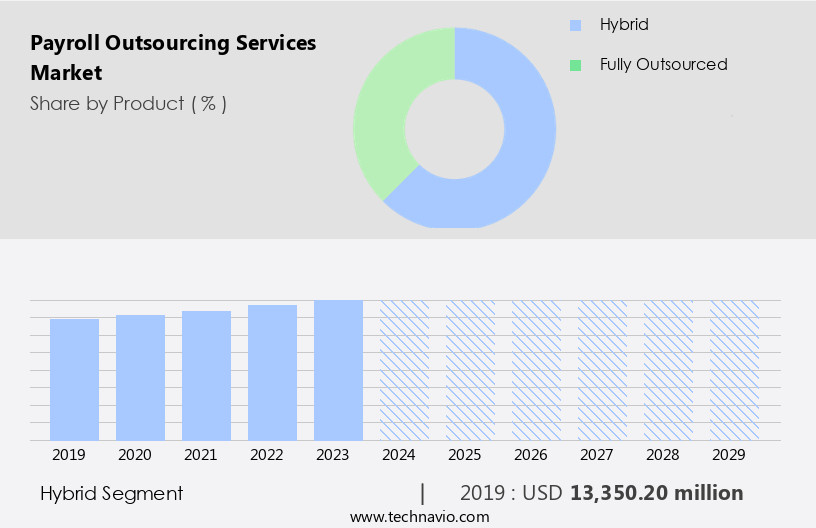816x528 pixels.
Task: Click the 2022 solid blue bar
Action: coord(272,373)
